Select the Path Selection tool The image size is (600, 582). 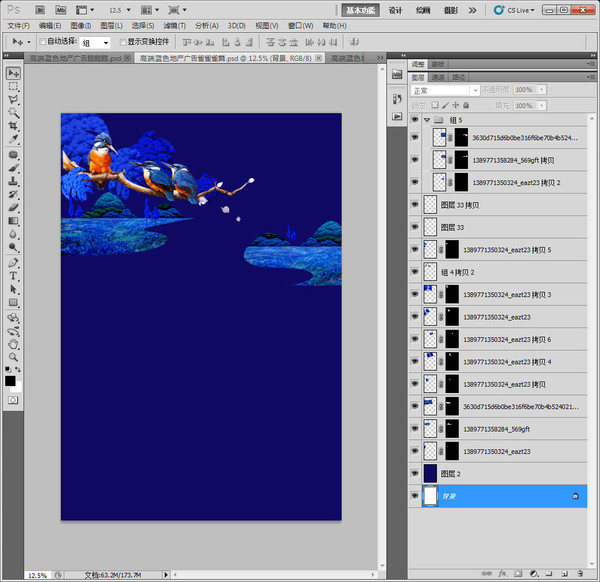(x=13, y=289)
